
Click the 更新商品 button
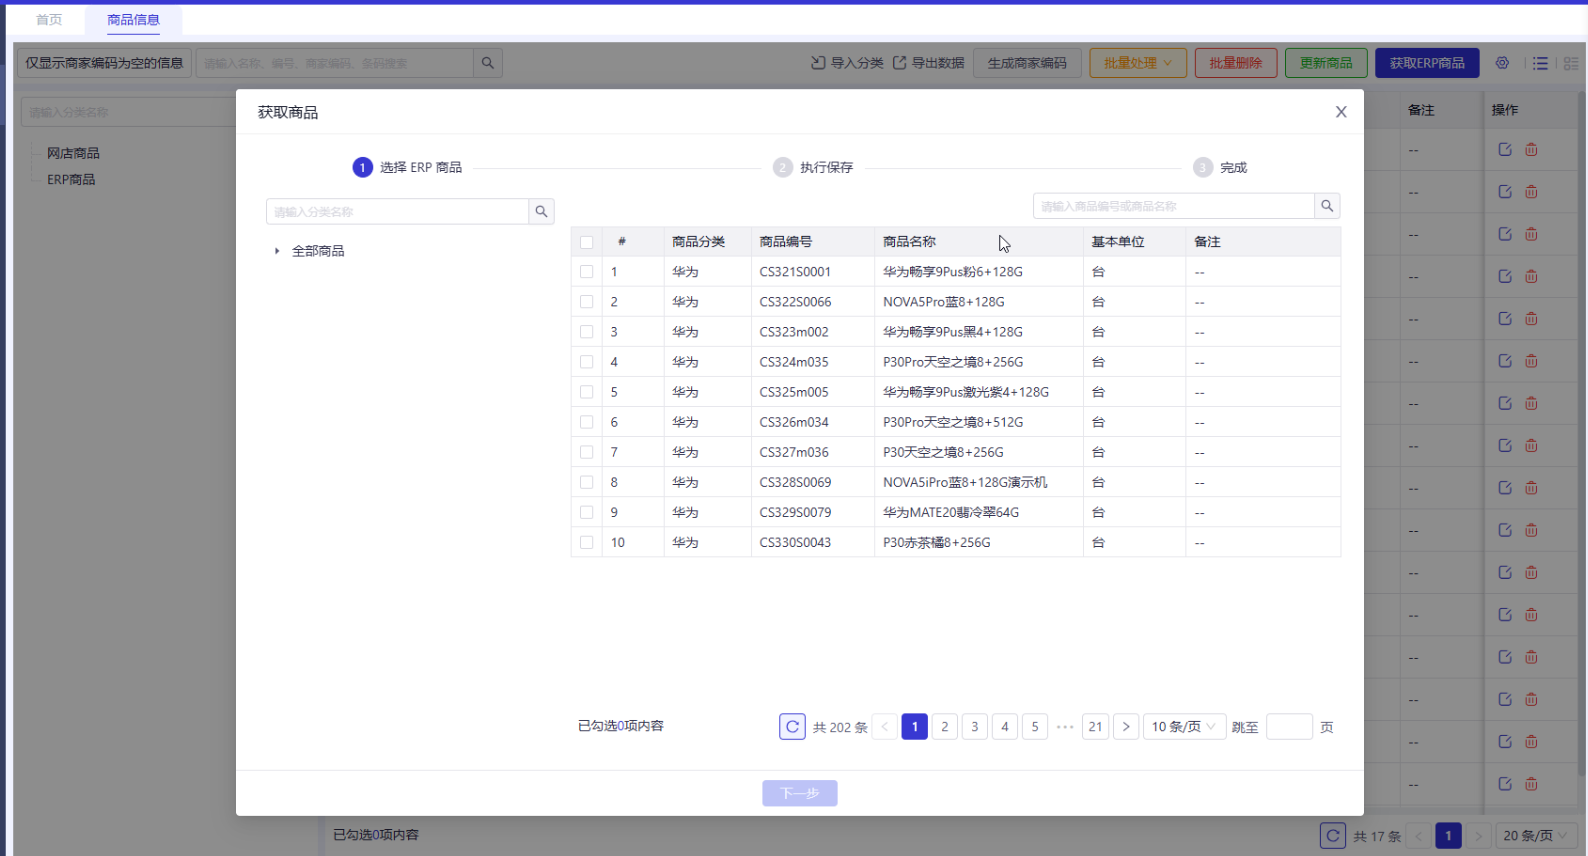coord(1326,63)
